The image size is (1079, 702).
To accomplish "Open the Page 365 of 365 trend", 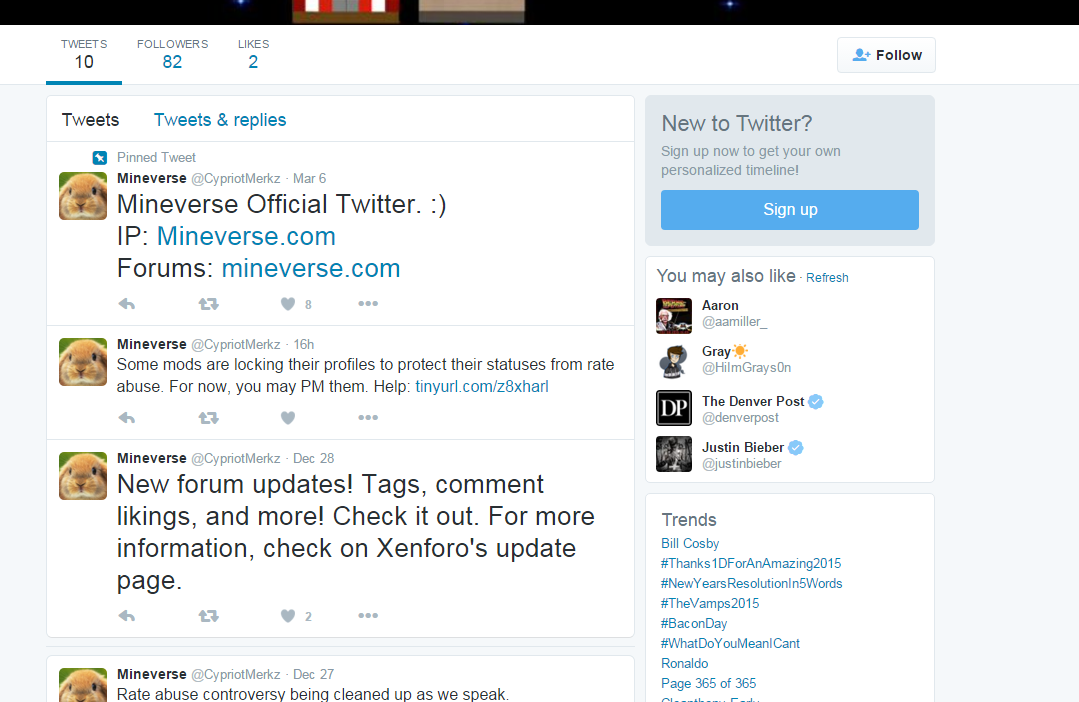I will pos(709,683).
